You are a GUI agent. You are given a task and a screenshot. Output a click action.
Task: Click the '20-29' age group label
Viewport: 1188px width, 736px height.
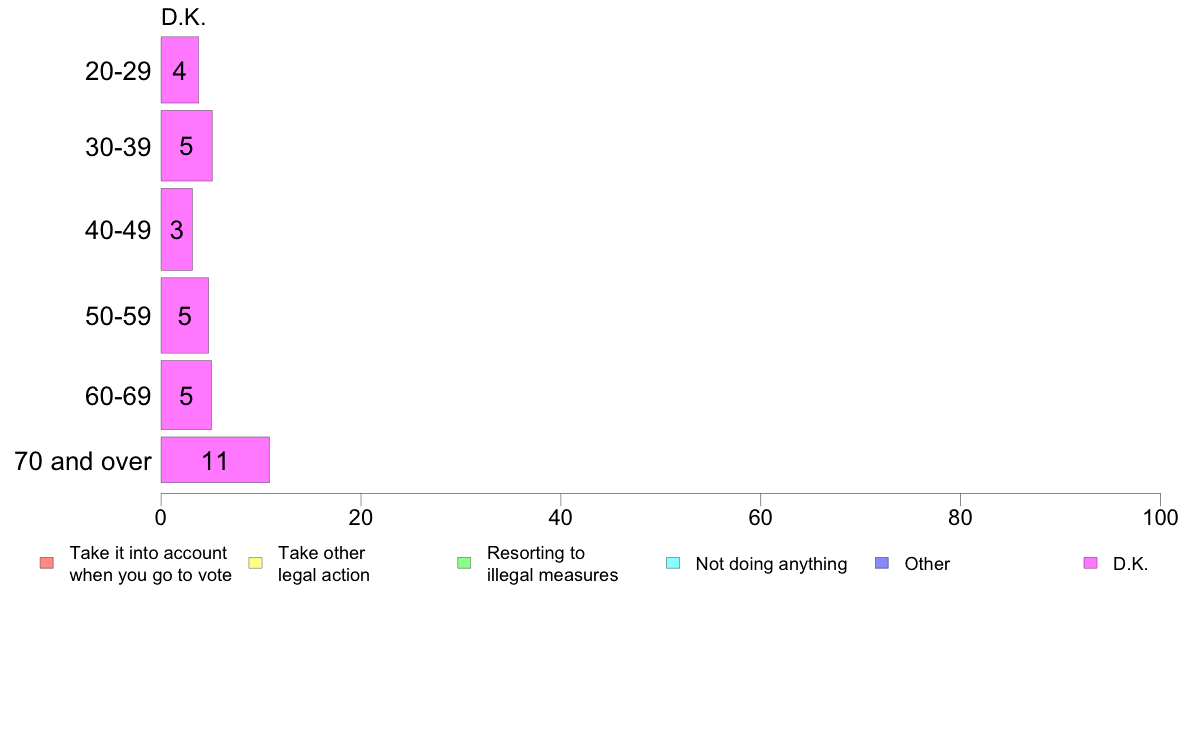[118, 71]
